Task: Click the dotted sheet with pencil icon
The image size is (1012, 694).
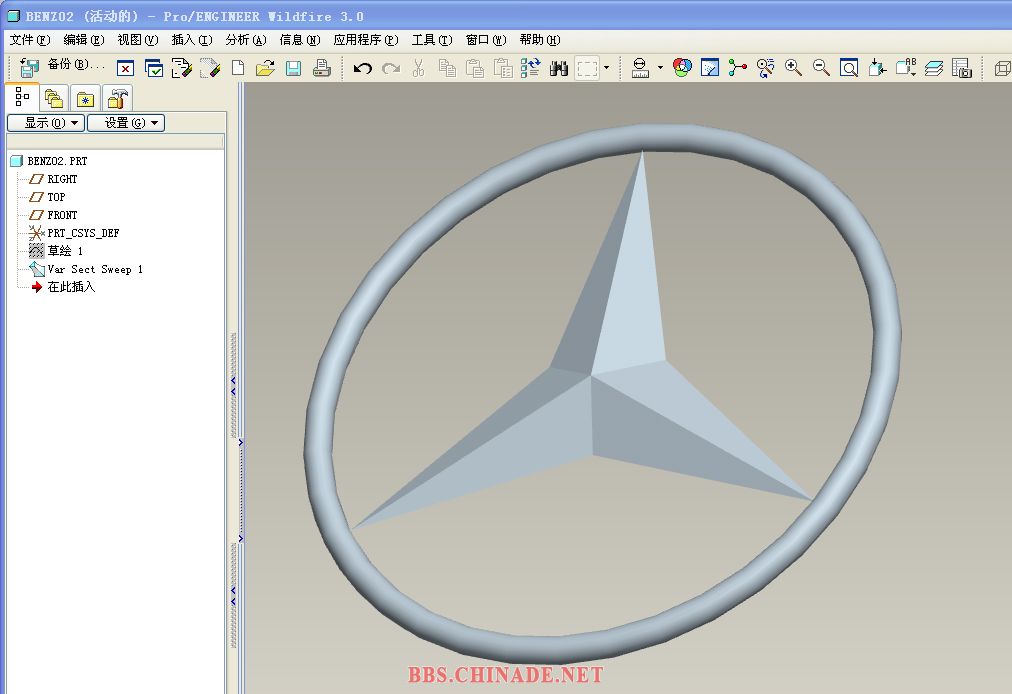Action: [x=210, y=68]
